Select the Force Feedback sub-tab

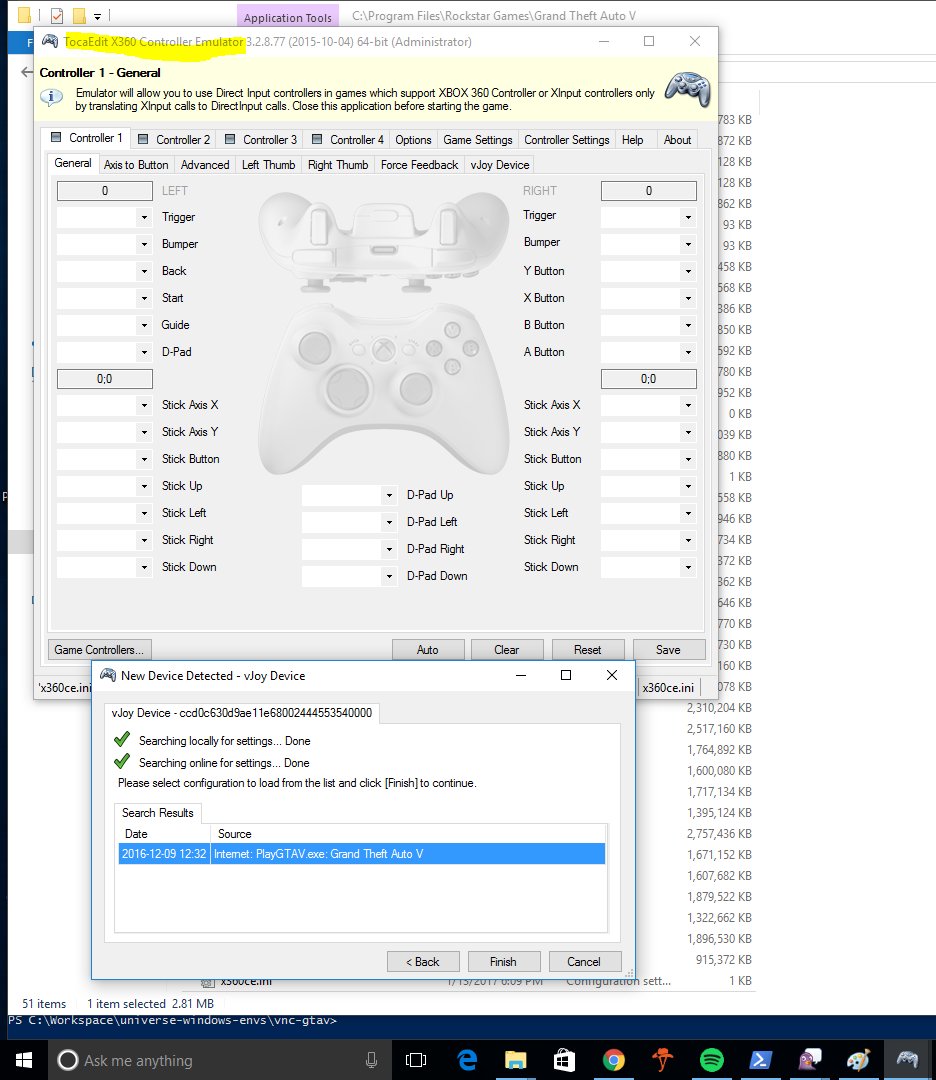coord(419,165)
